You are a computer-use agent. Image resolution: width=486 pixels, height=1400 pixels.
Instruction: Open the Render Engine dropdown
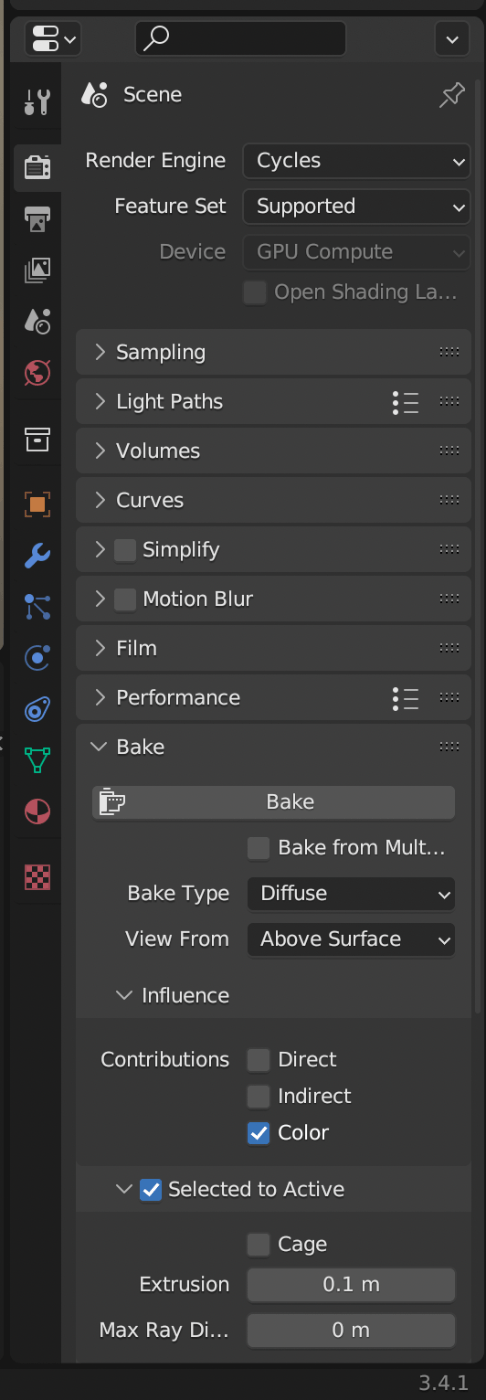(x=356, y=160)
